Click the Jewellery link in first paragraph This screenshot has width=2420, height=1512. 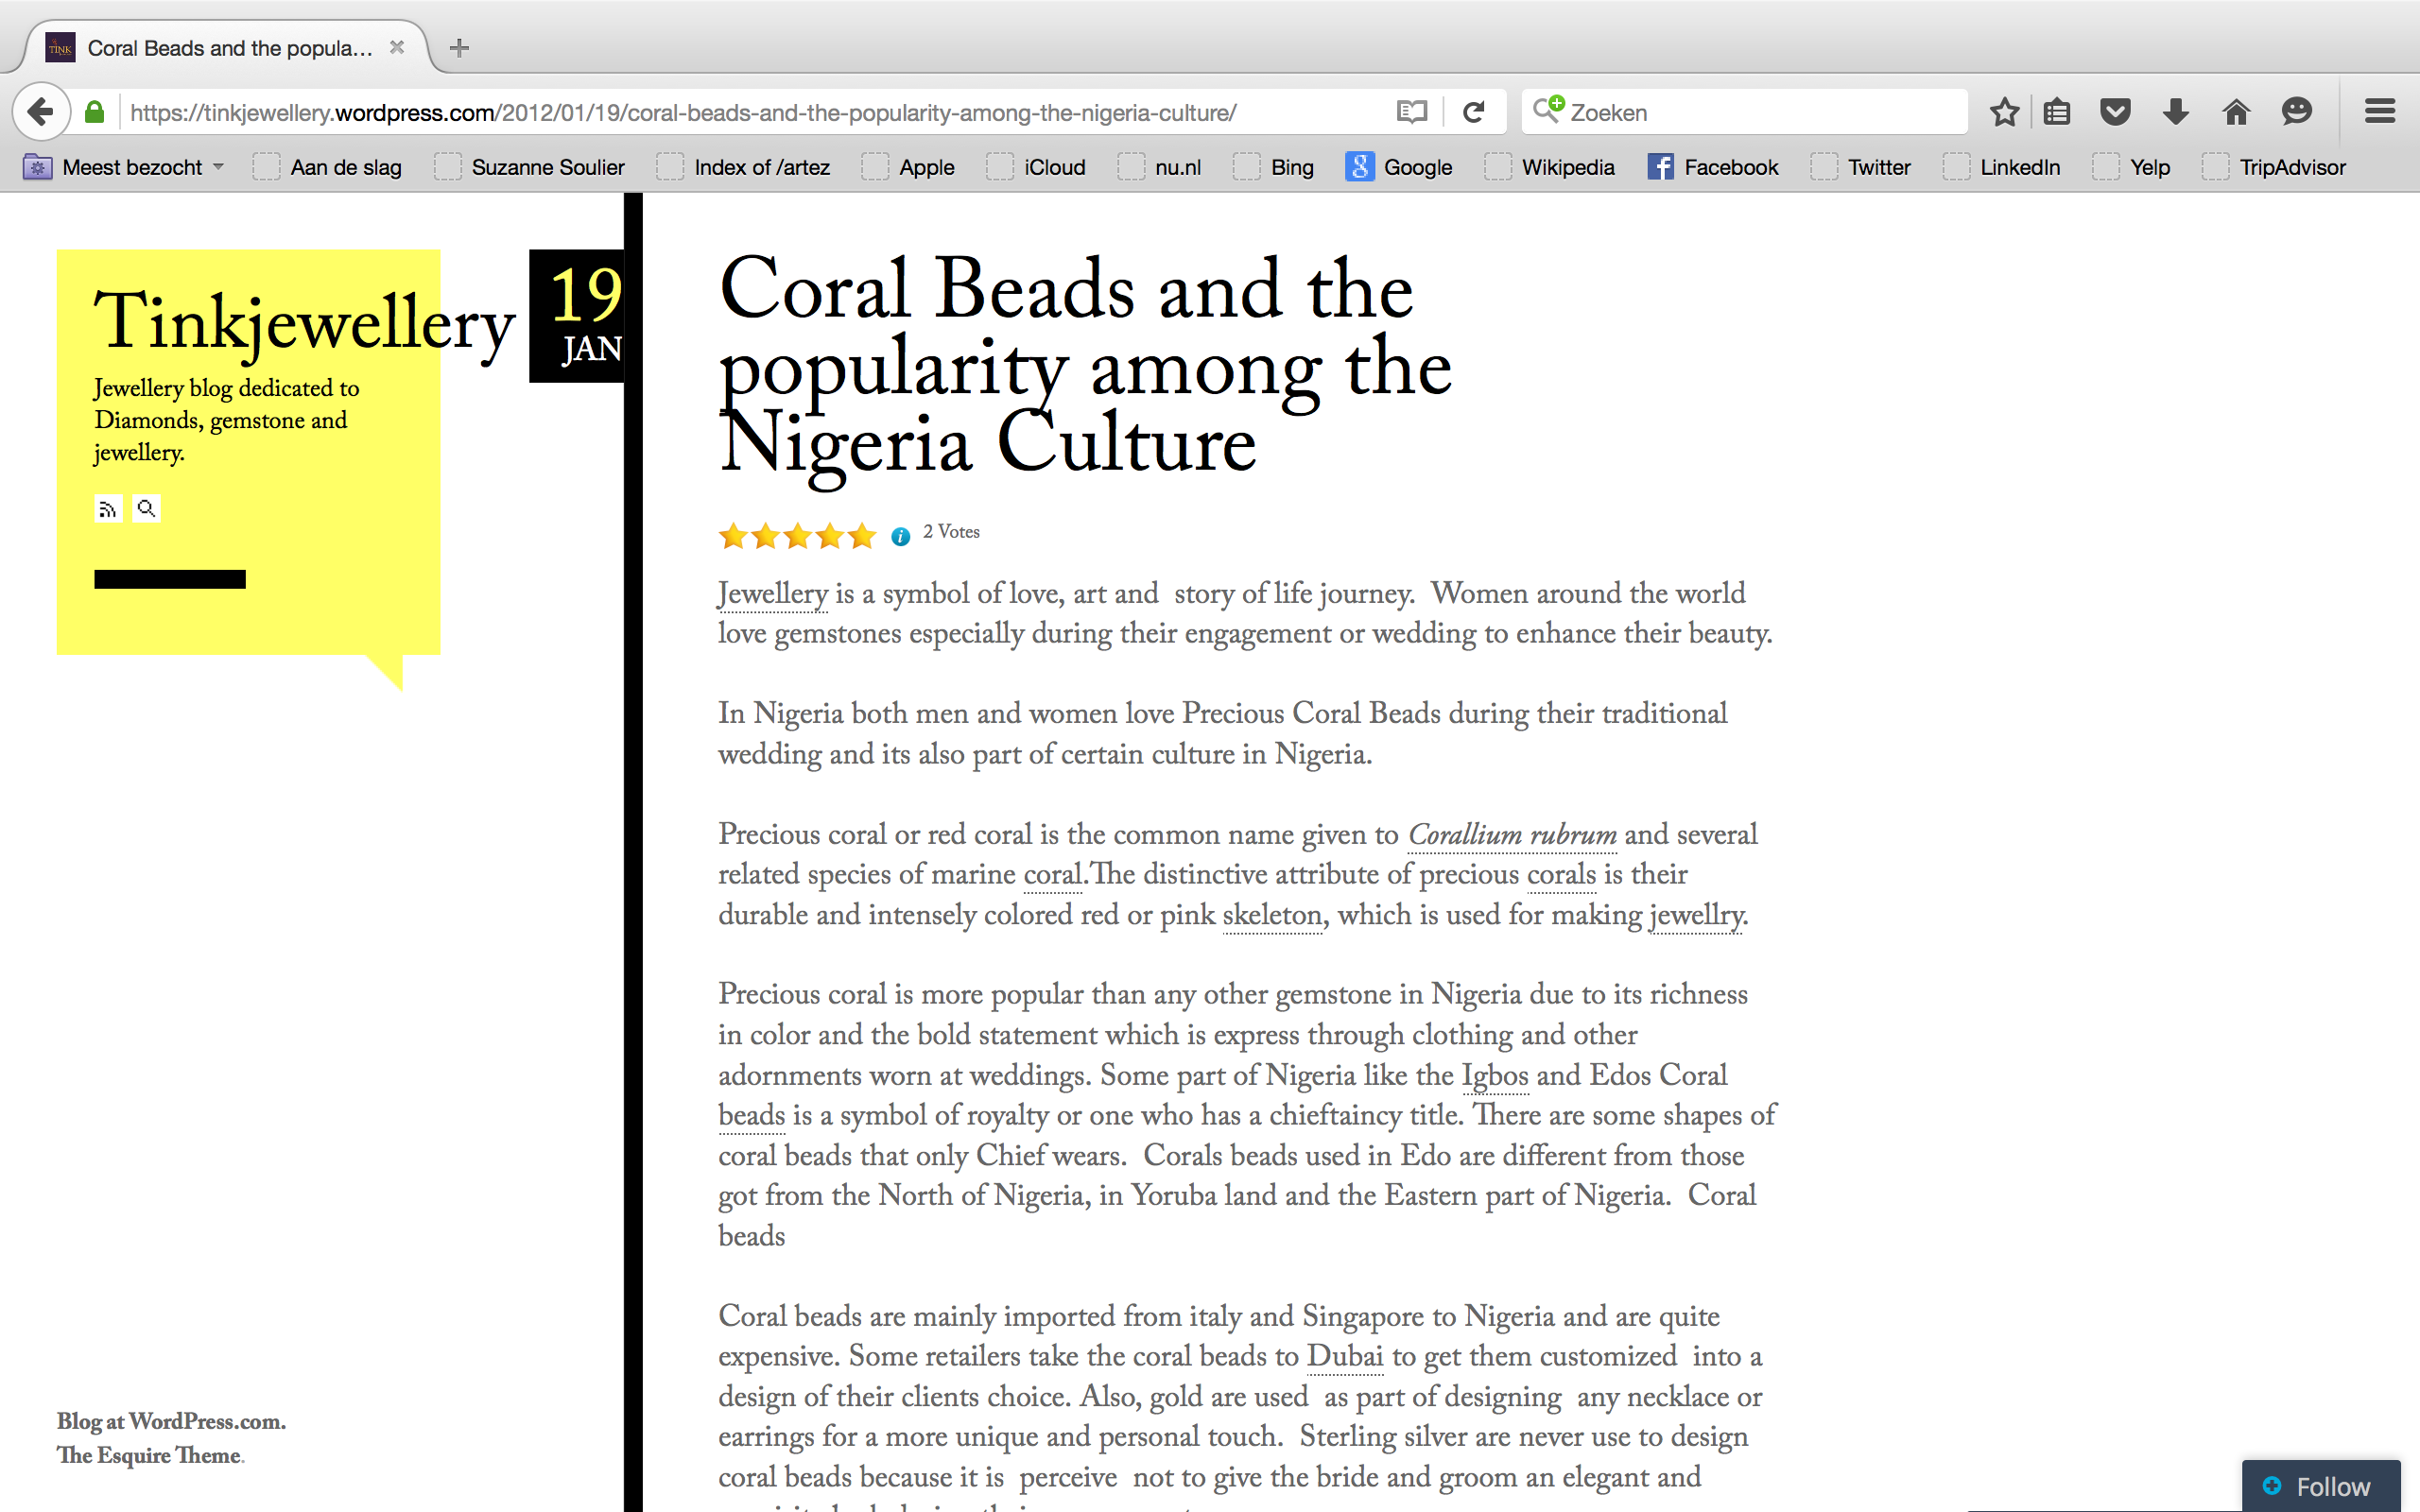point(773,593)
